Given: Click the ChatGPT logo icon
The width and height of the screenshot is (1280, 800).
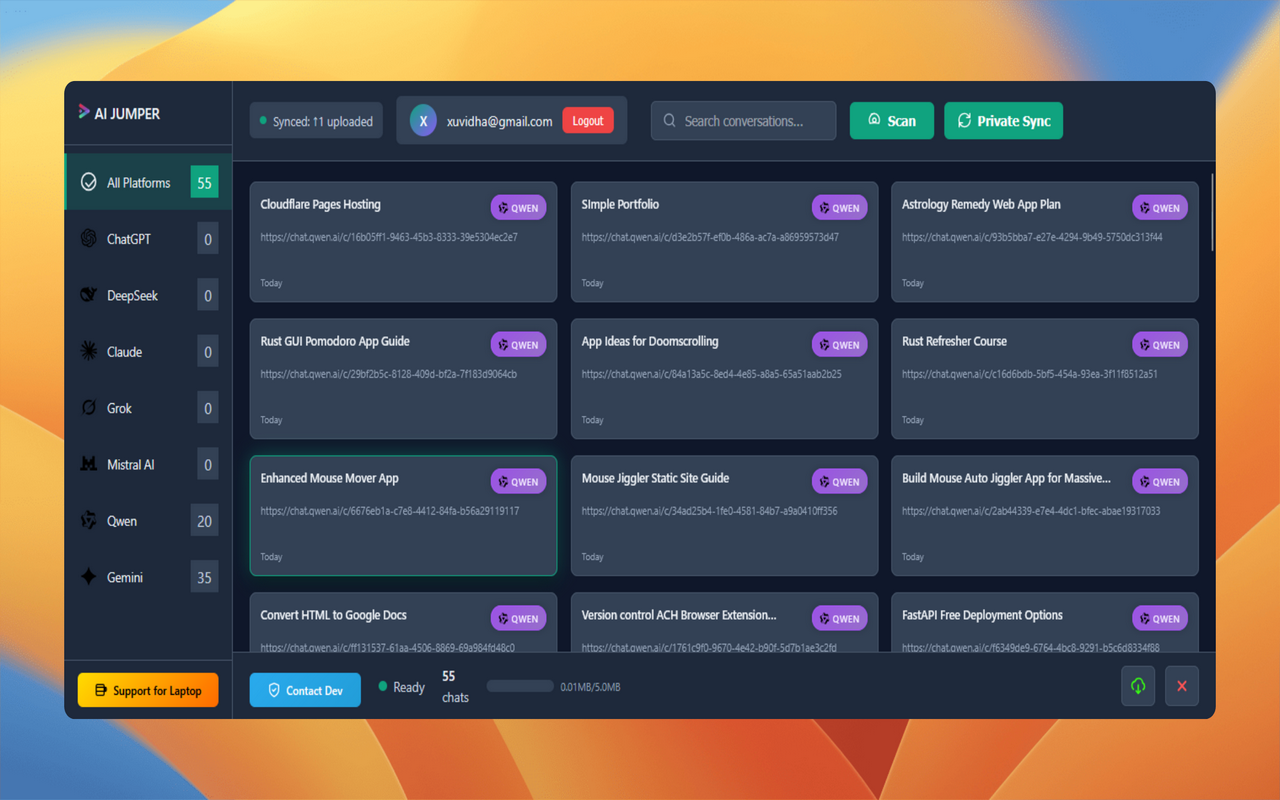Looking at the screenshot, I should point(89,239).
